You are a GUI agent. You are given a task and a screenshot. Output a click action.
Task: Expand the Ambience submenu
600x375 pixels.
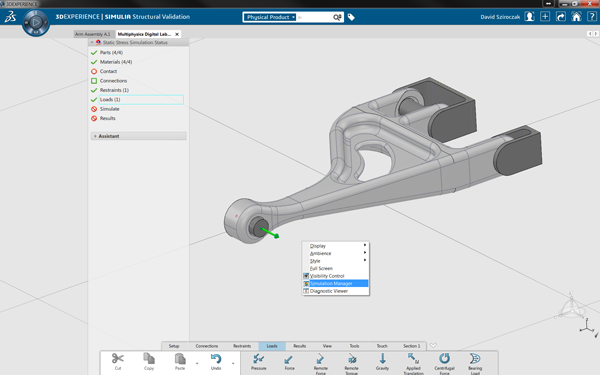(336, 253)
